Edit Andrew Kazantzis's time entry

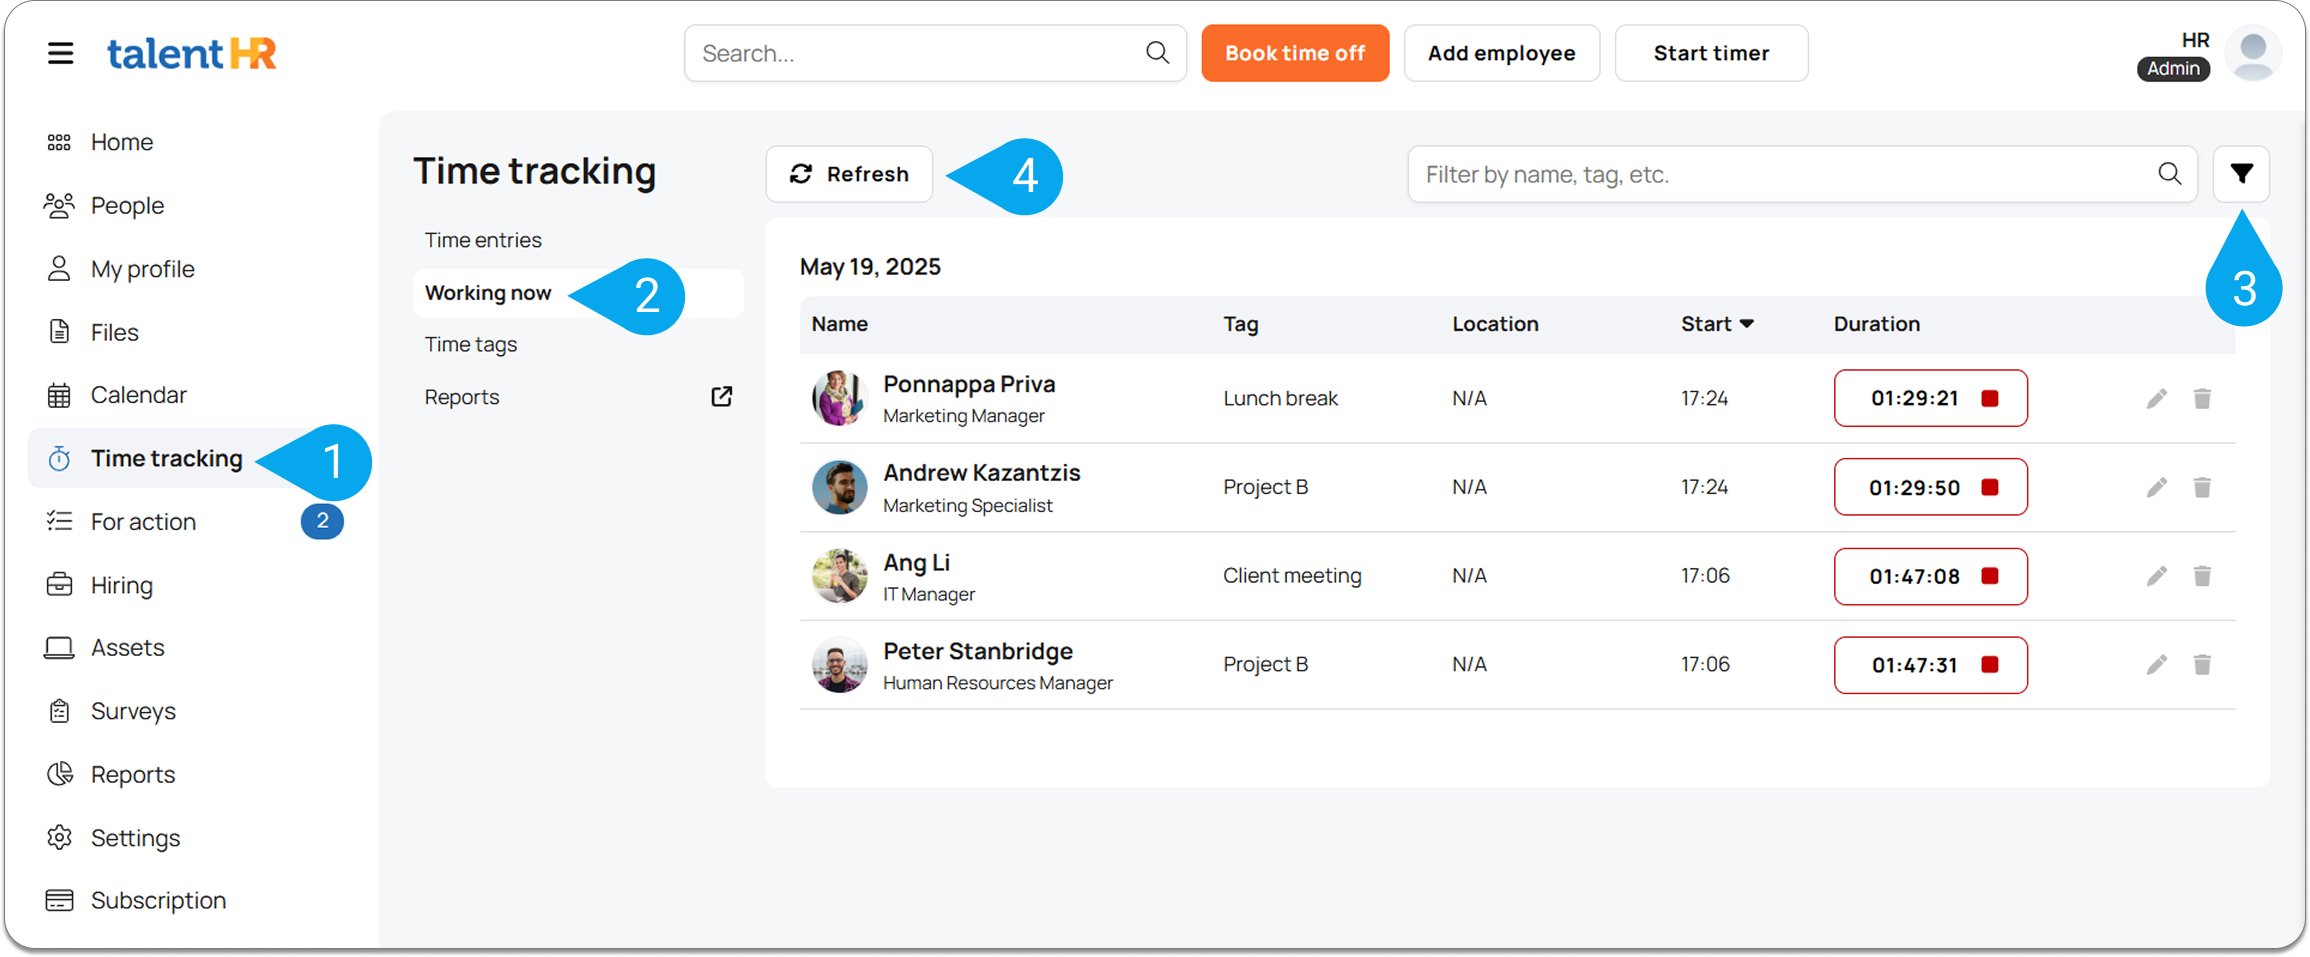click(x=2156, y=487)
